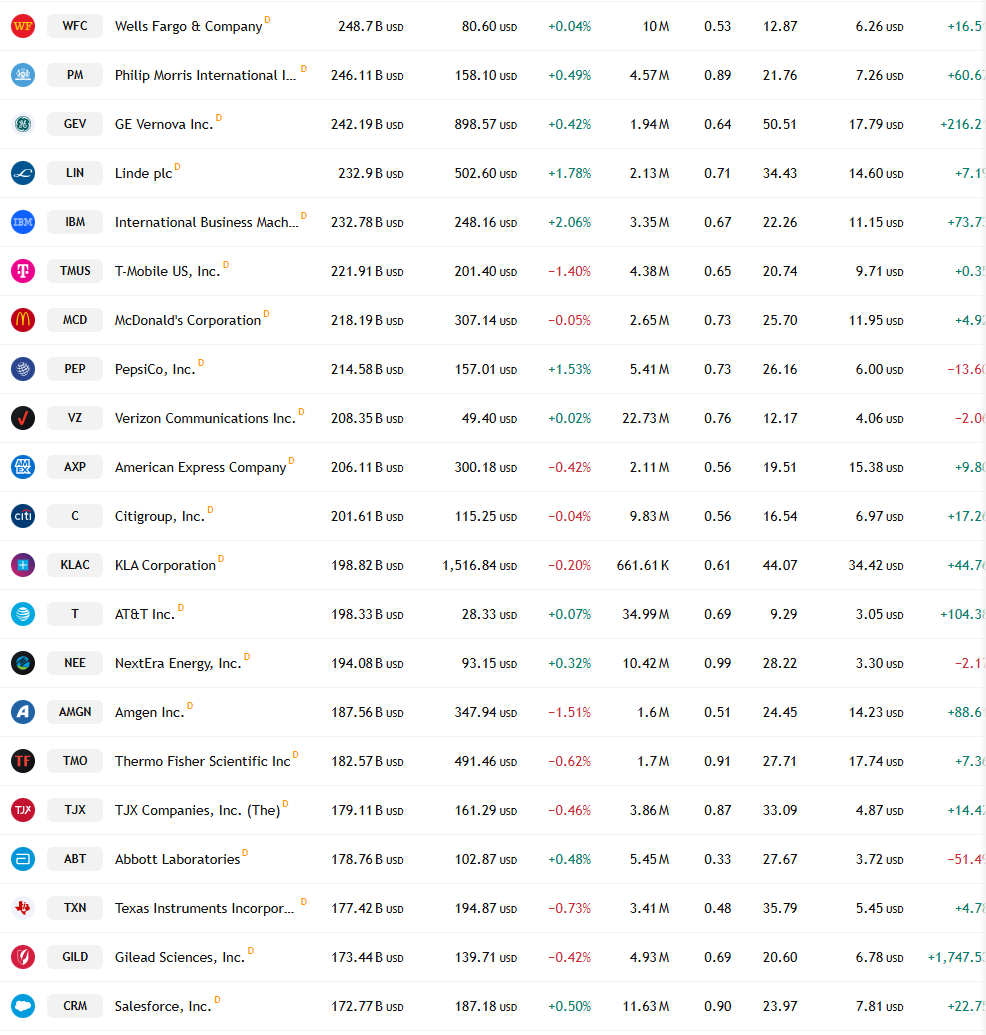Select the KLAC ticker badge

coord(75,565)
